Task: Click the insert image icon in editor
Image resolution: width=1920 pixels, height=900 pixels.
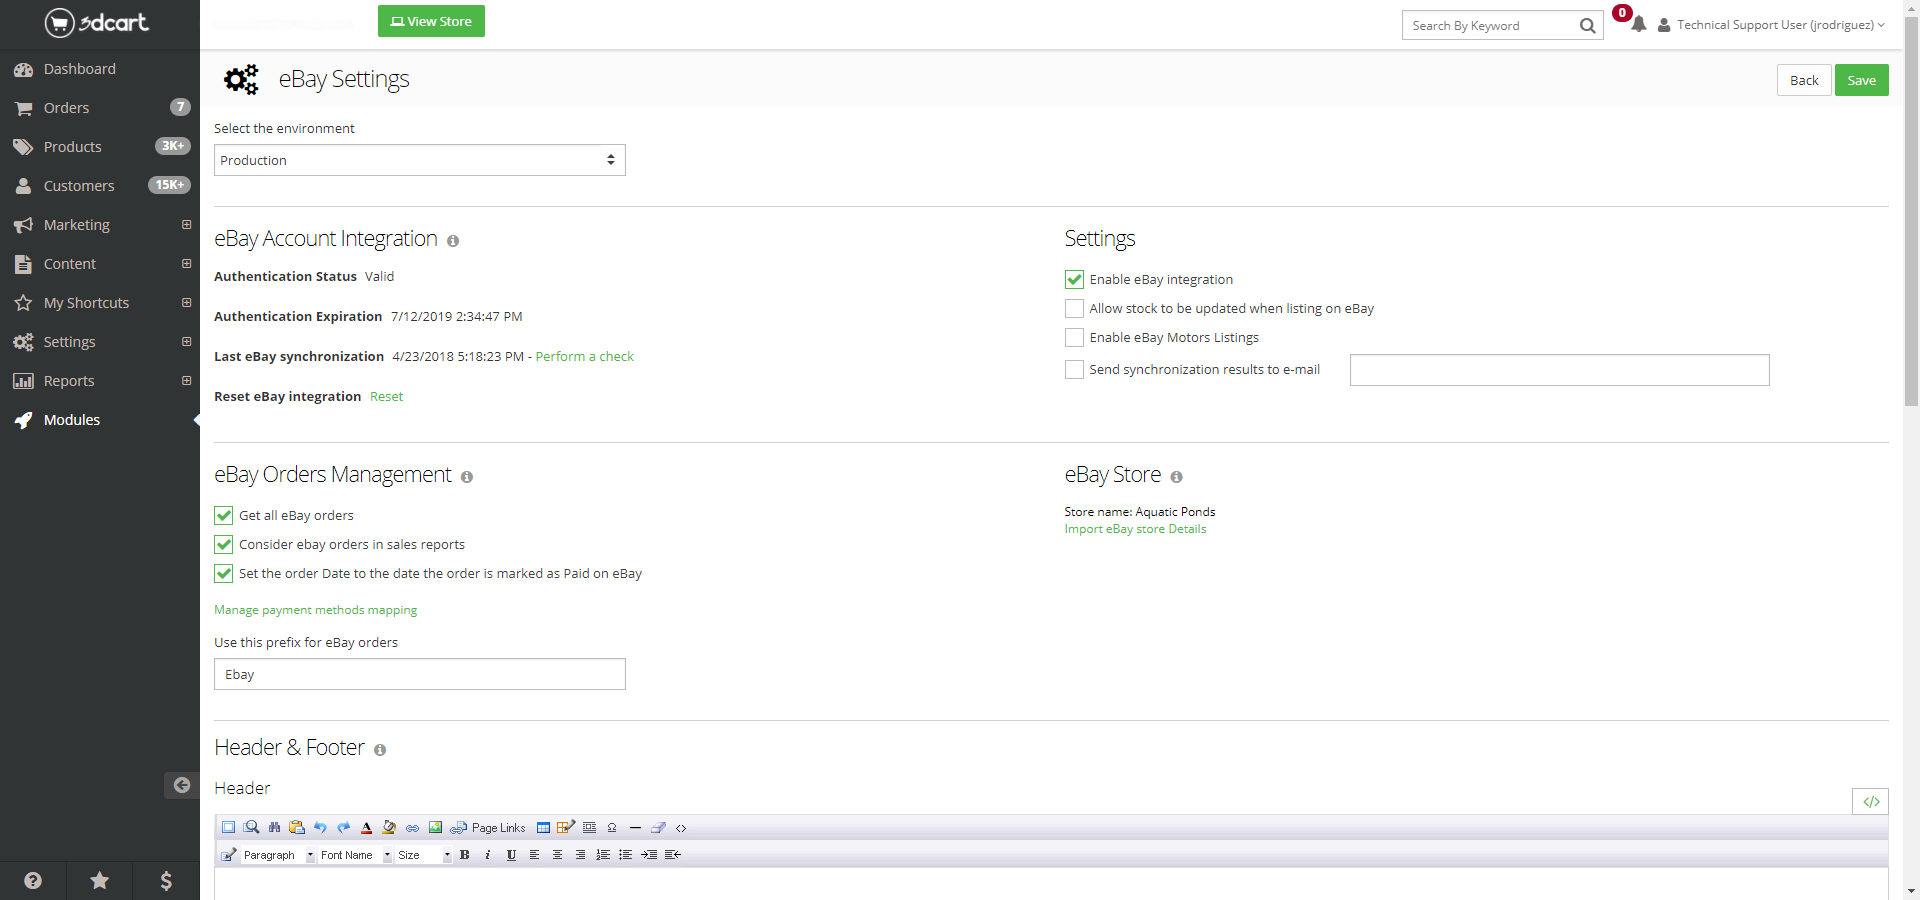Action: point(435,828)
